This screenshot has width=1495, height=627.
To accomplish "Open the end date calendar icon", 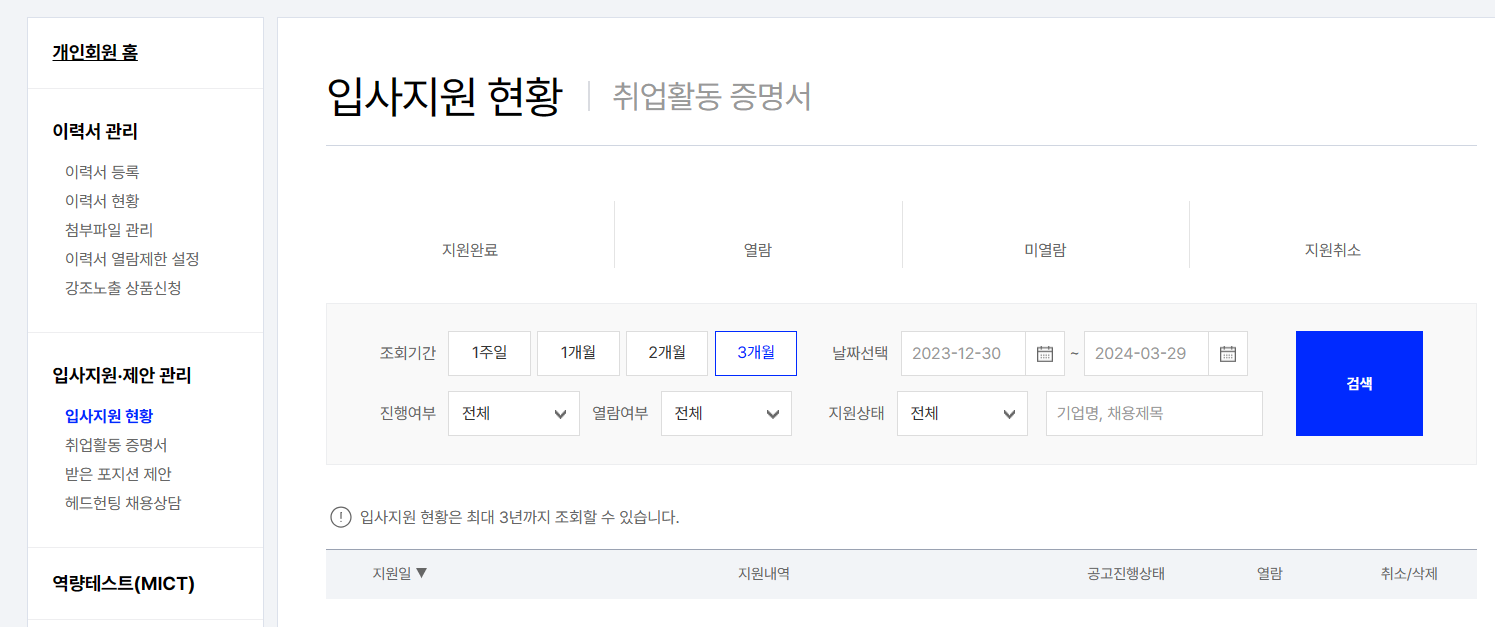I will point(1228,353).
